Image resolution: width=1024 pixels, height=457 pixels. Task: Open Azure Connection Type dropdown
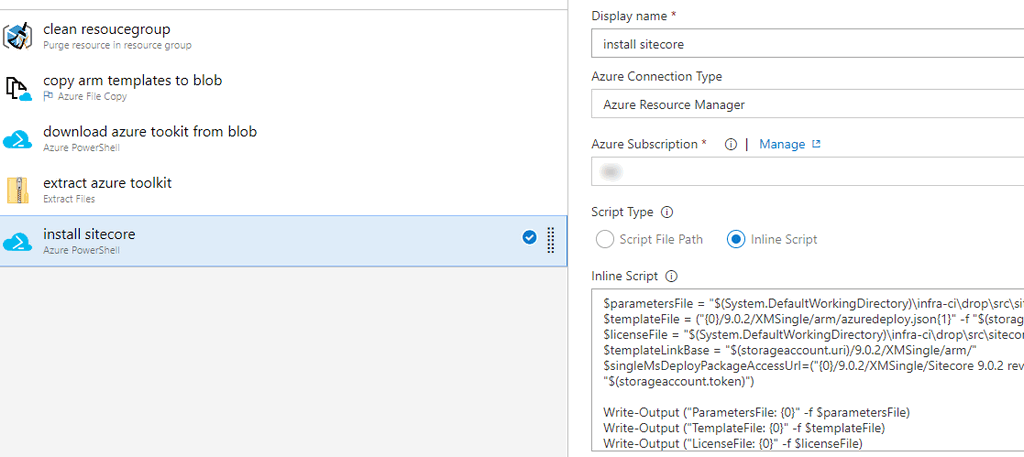tap(807, 104)
